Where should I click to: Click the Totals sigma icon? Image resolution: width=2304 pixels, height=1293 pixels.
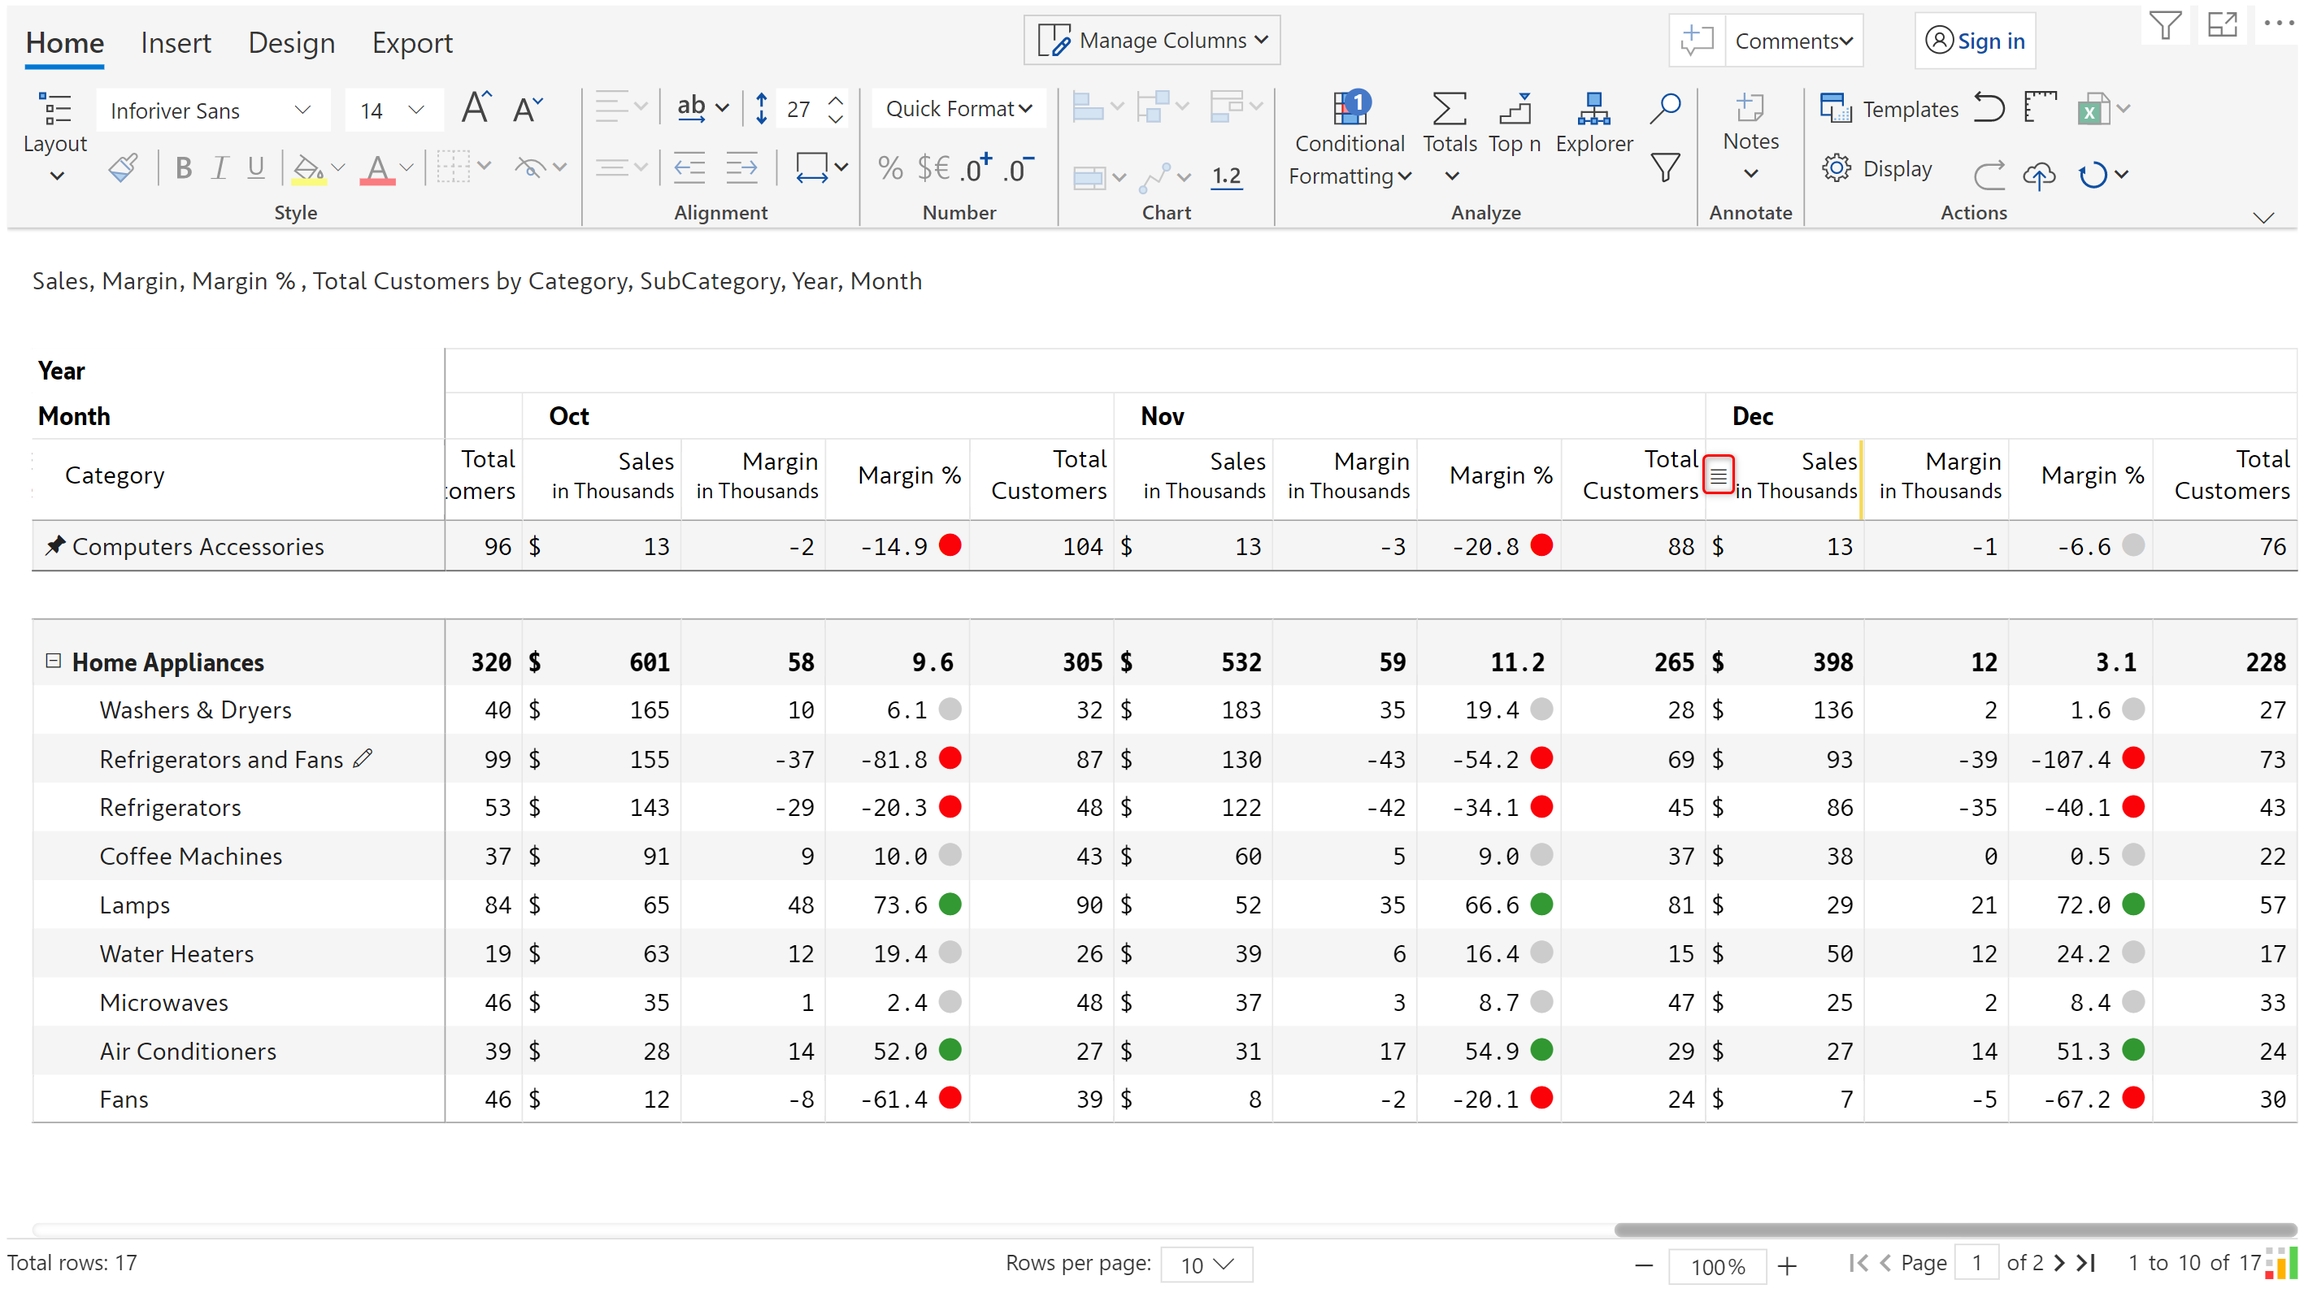[1449, 108]
